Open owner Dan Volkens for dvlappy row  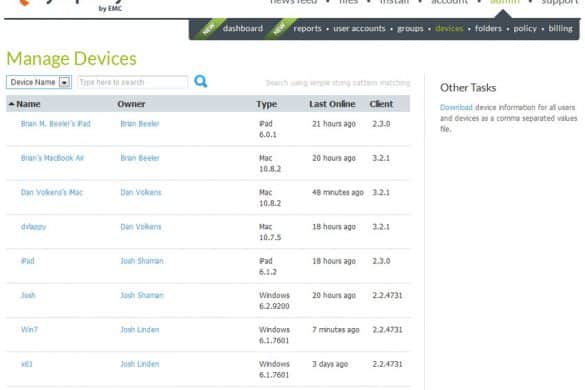(x=141, y=227)
